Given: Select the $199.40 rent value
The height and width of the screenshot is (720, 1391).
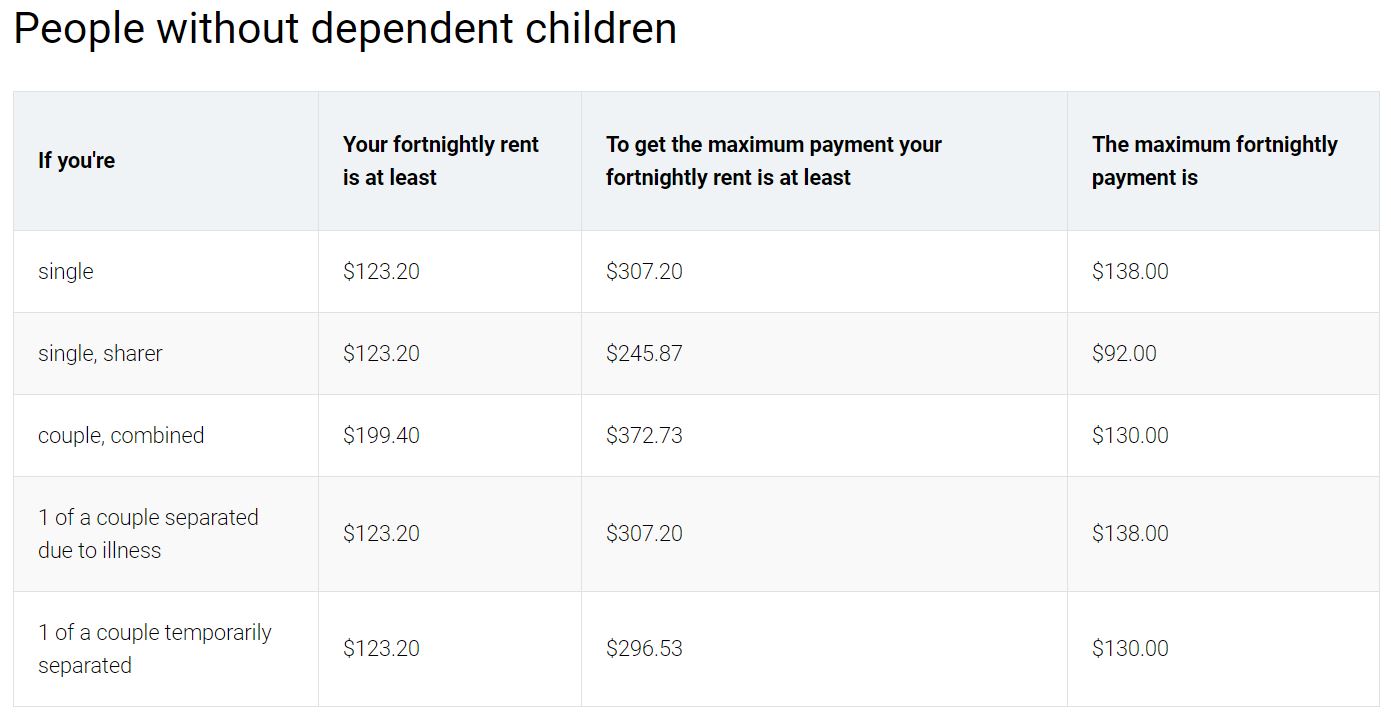Looking at the screenshot, I should (381, 435).
